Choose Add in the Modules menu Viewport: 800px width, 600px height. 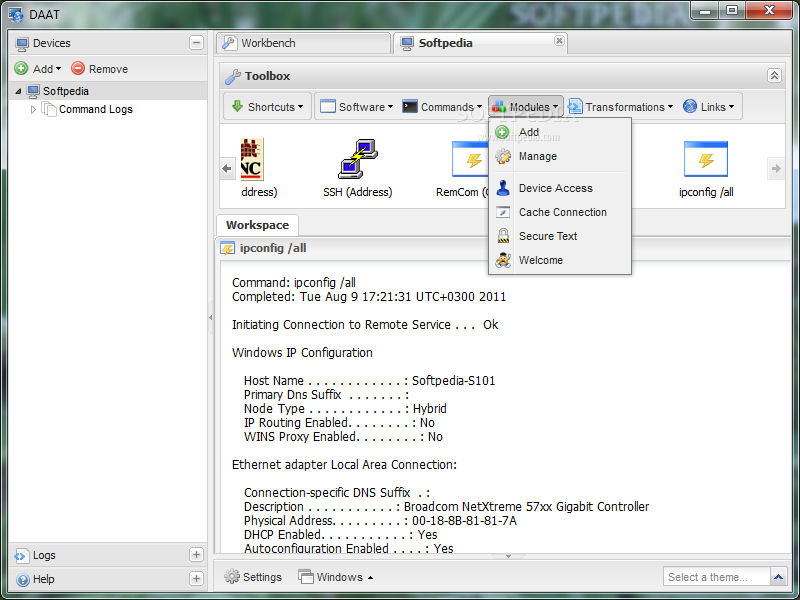click(x=560, y=132)
